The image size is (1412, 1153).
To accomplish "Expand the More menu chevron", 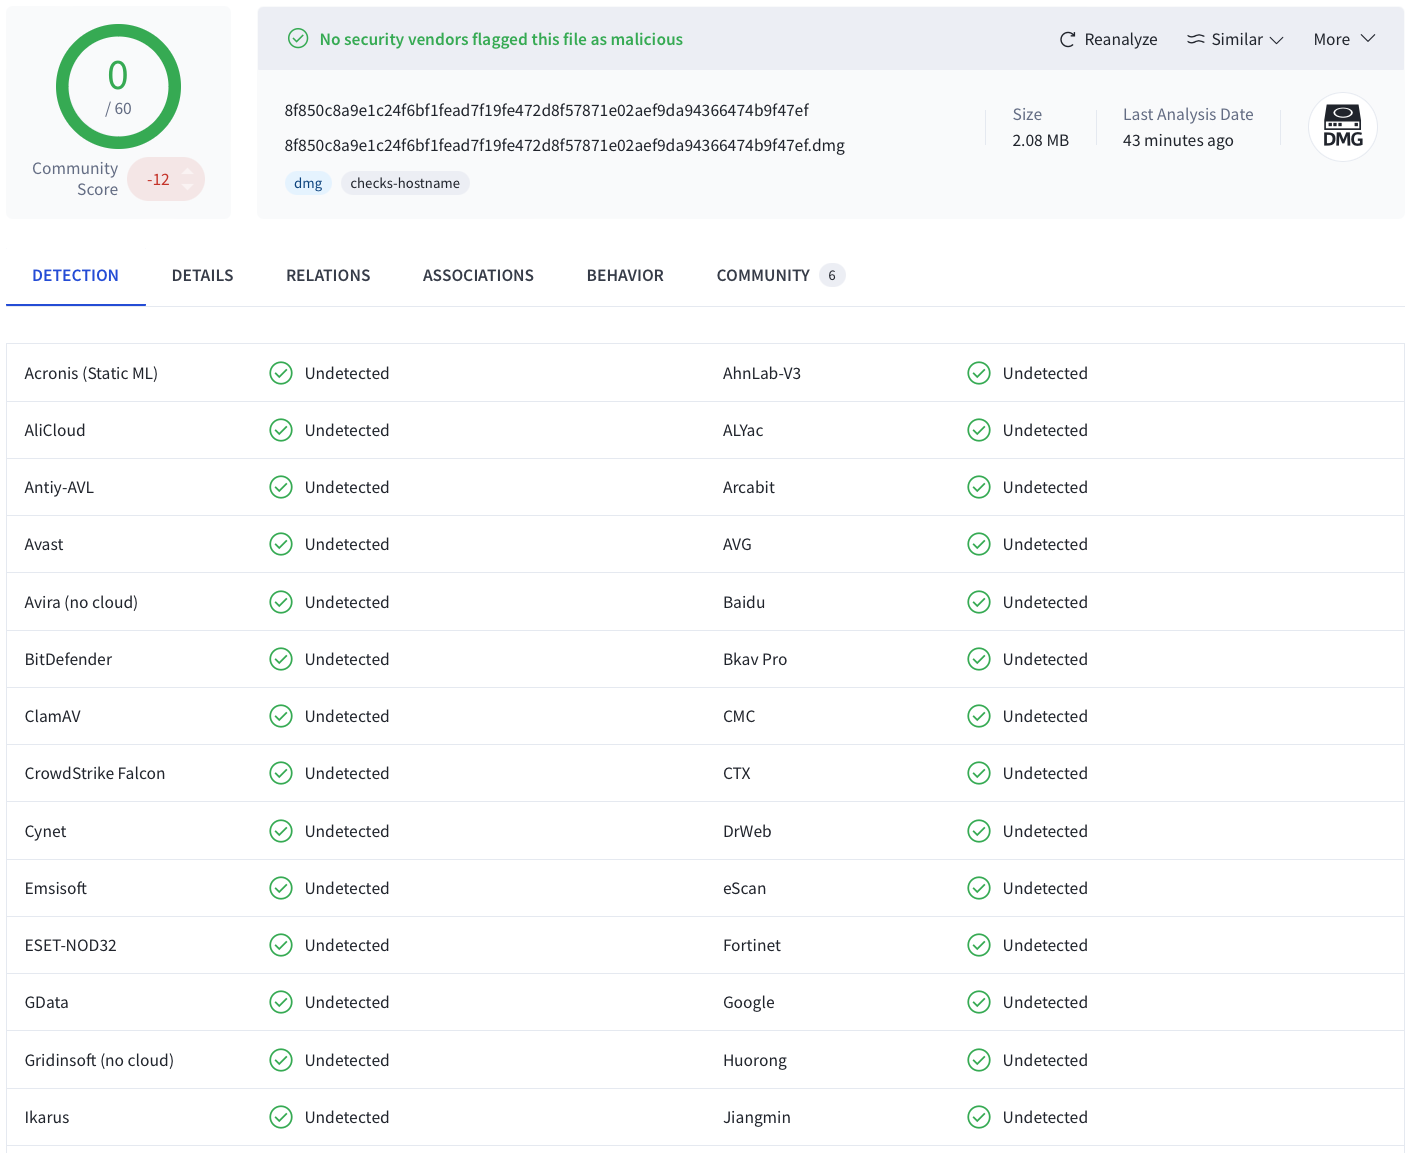I will point(1368,38).
